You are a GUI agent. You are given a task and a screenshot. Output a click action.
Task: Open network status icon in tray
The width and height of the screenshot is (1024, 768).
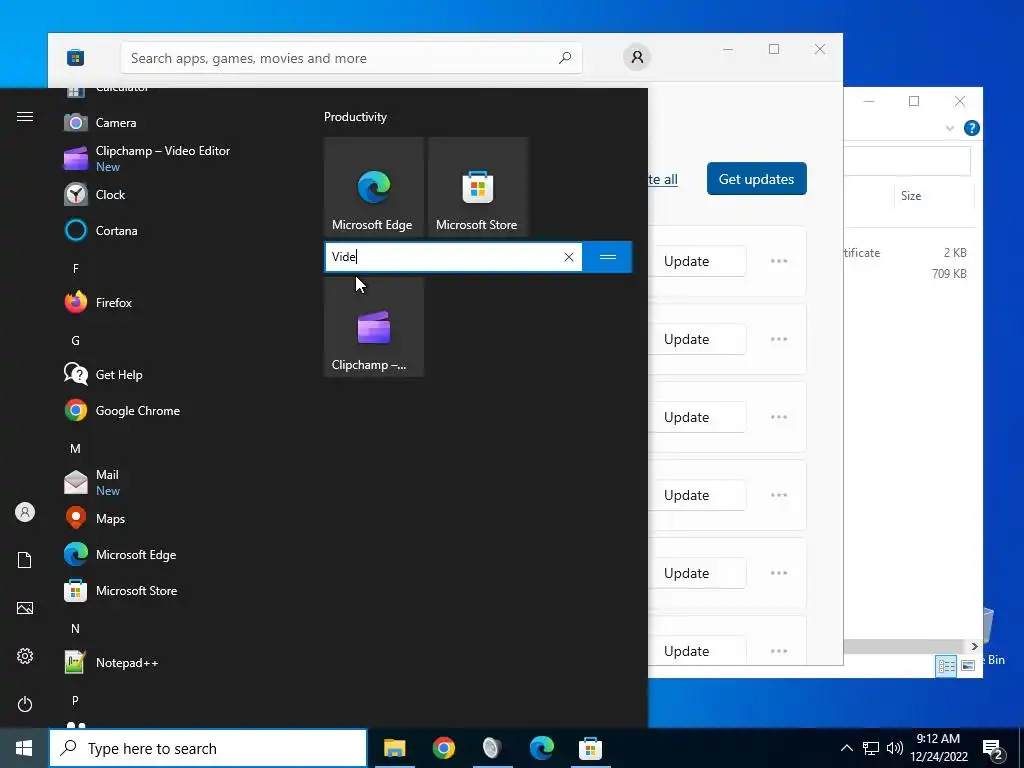(x=871, y=748)
